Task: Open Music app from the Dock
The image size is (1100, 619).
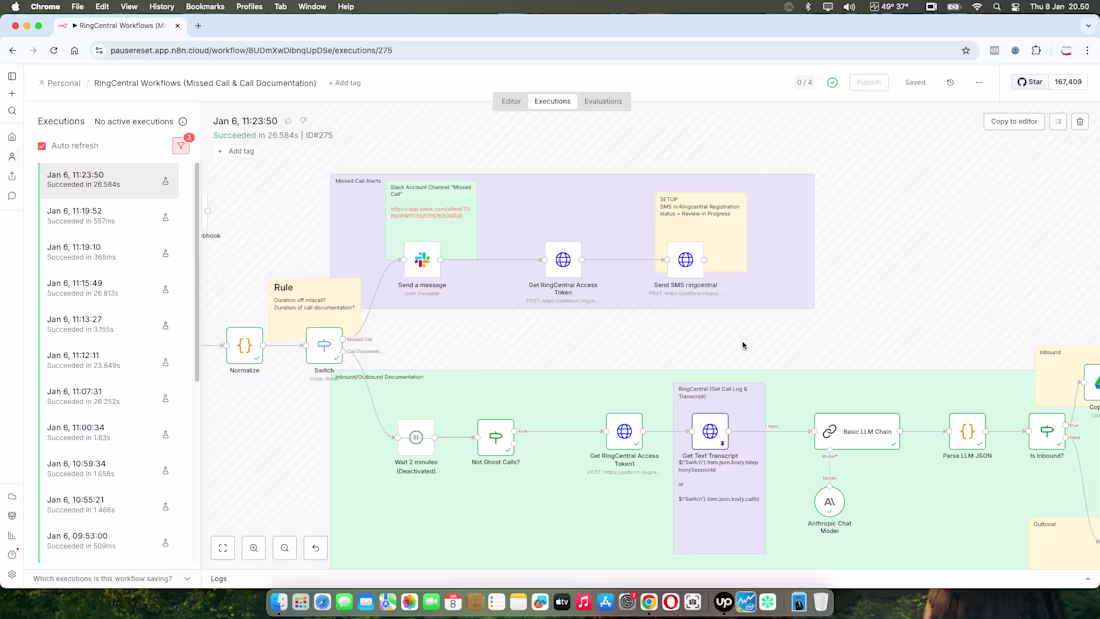Action: [x=584, y=602]
